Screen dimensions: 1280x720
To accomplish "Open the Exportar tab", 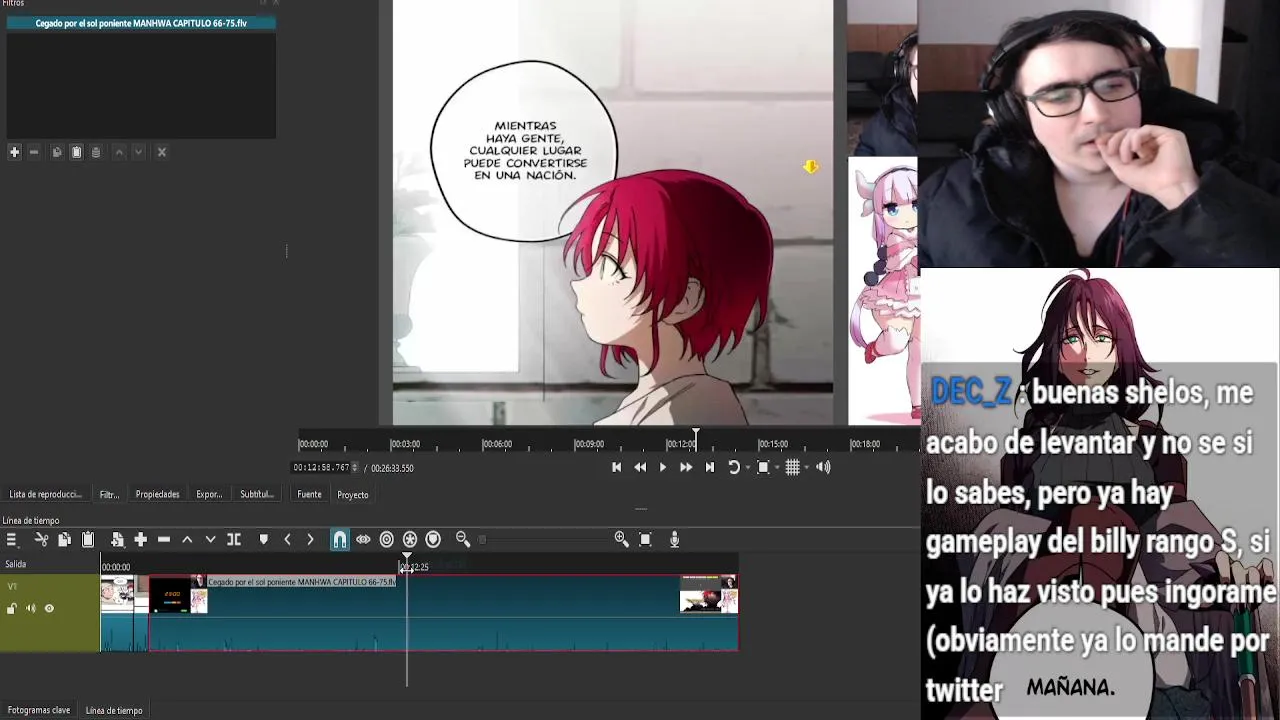I will point(209,494).
